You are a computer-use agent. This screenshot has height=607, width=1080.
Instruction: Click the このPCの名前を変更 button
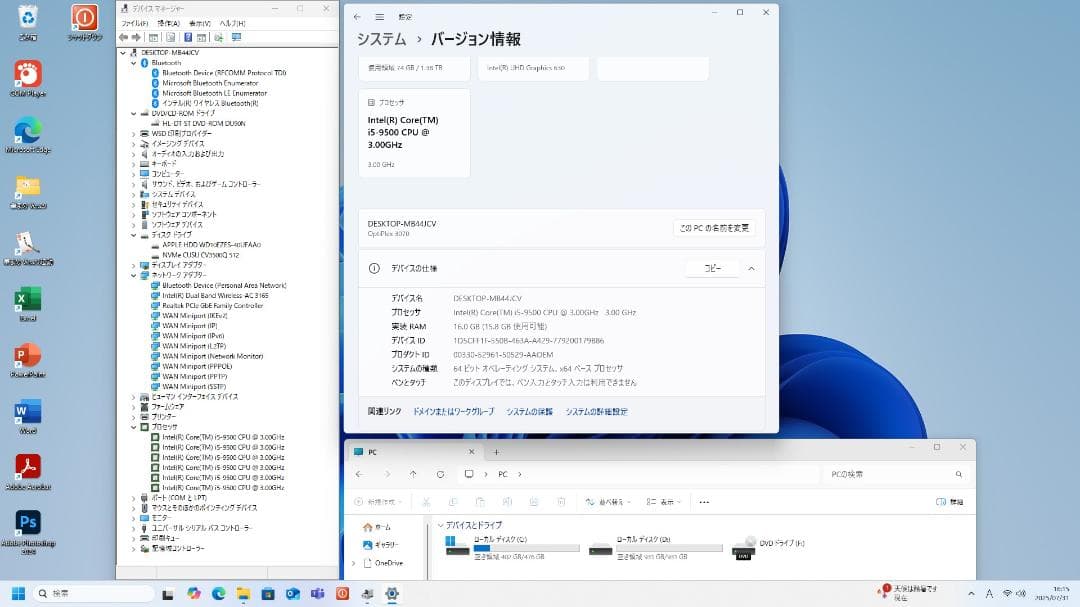[x=713, y=228]
